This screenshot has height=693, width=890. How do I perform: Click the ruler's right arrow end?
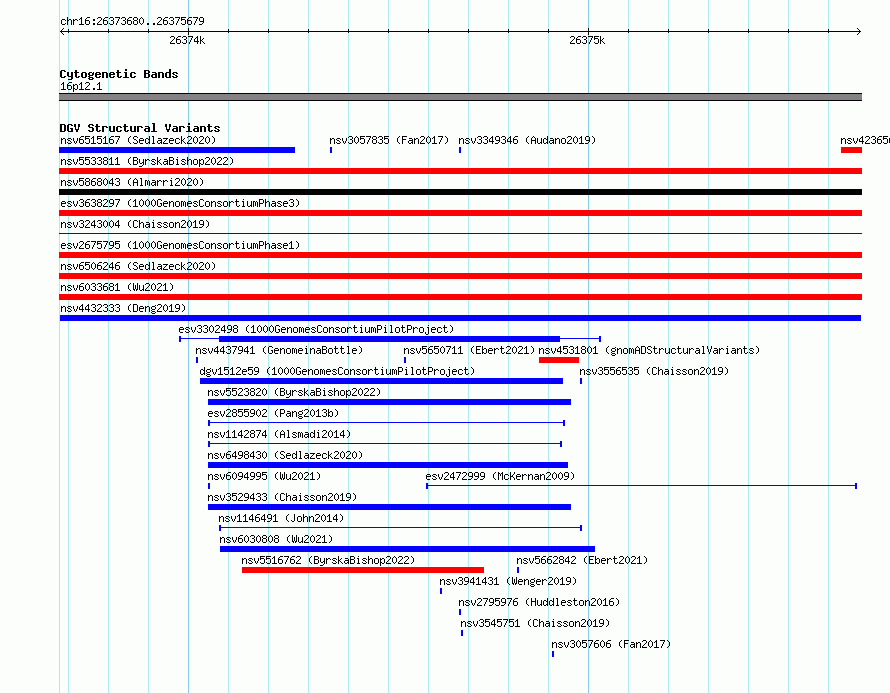click(858, 31)
